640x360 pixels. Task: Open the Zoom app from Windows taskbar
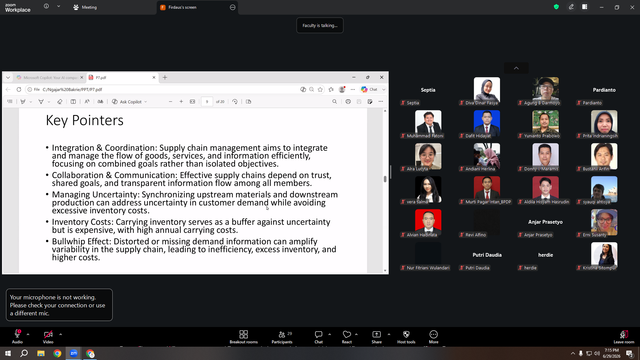point(74,353)
